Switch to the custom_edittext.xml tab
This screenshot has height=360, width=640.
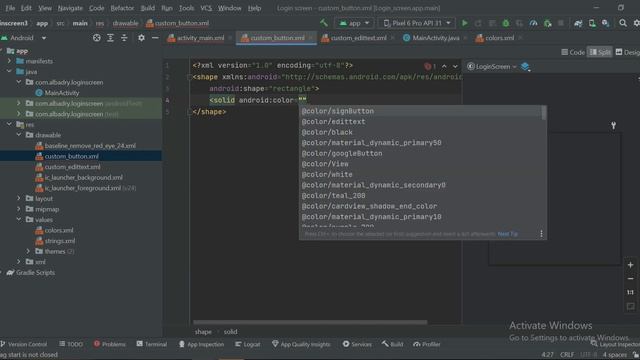tap(358, 38)
